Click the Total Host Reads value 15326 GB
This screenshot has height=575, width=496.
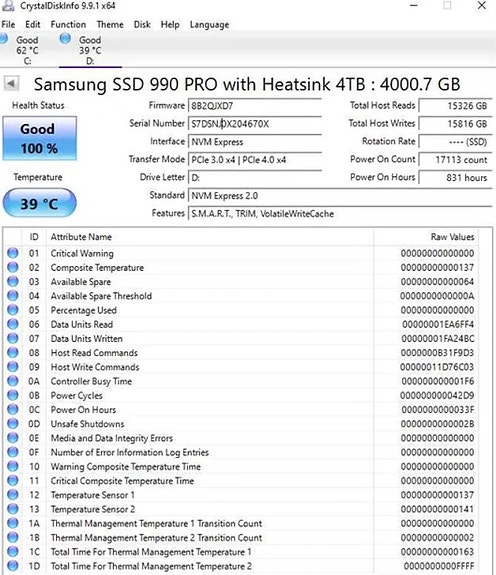pos(455,106)
